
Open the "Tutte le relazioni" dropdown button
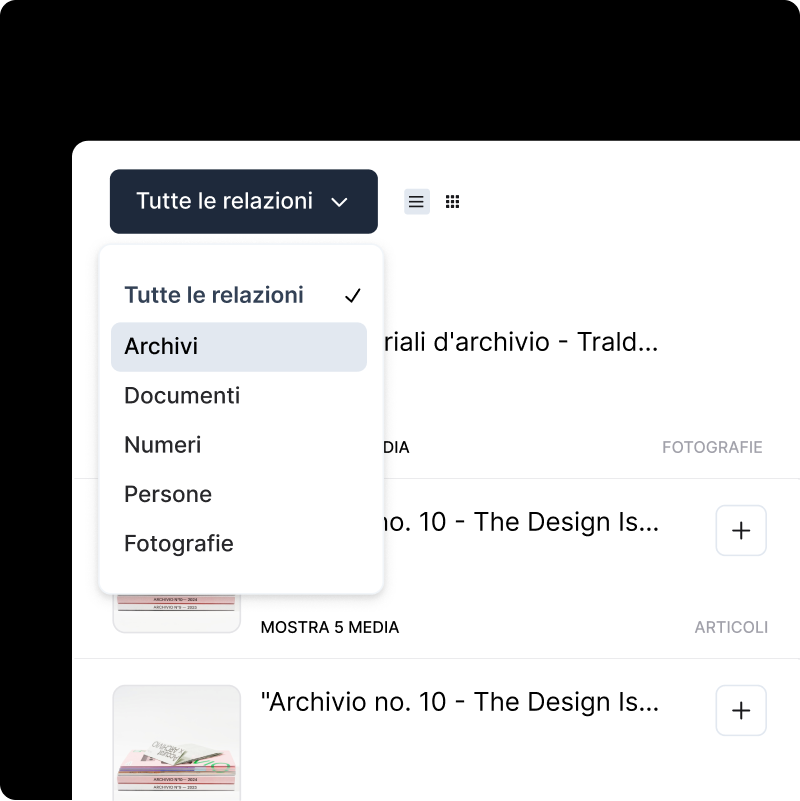[243, 201]
